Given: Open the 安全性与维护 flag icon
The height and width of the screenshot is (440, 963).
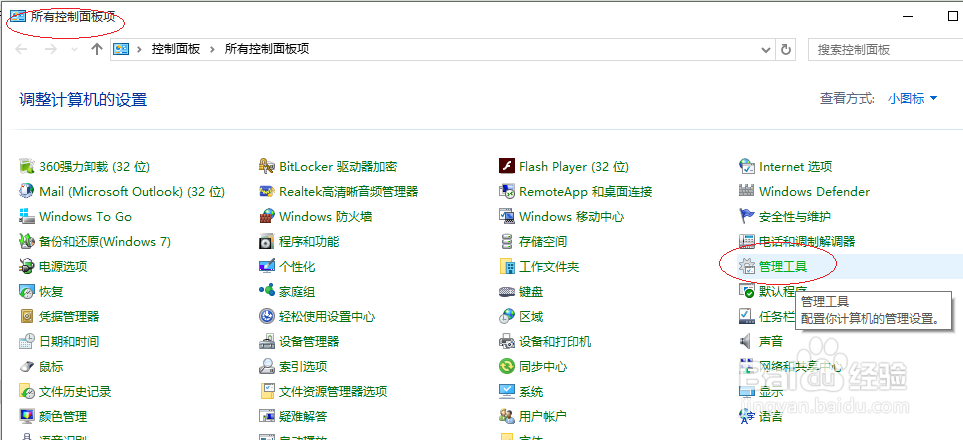Looking at the screenshot, I should pos(746,217).
